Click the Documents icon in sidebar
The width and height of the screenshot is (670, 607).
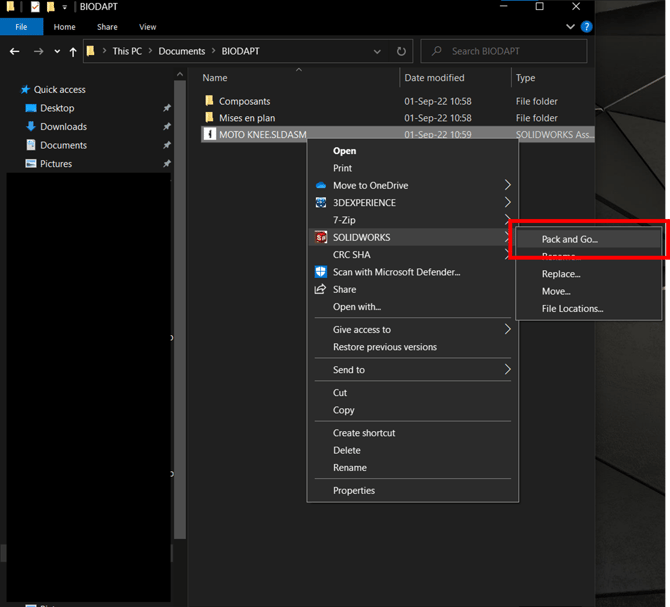[31, 145]
